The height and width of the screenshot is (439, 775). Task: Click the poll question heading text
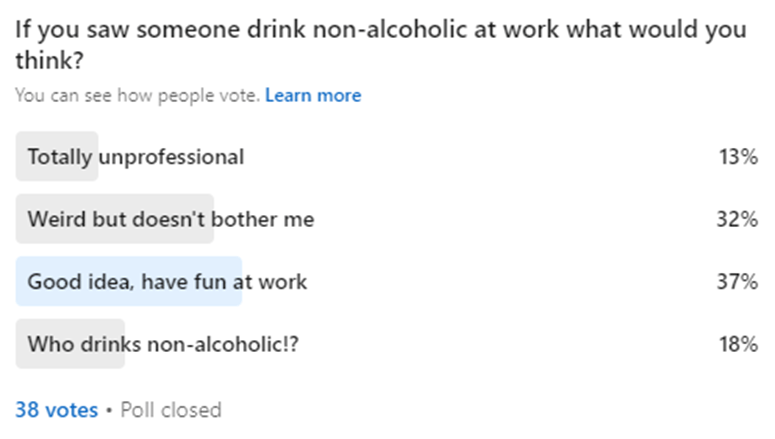(x=380, y=30)
